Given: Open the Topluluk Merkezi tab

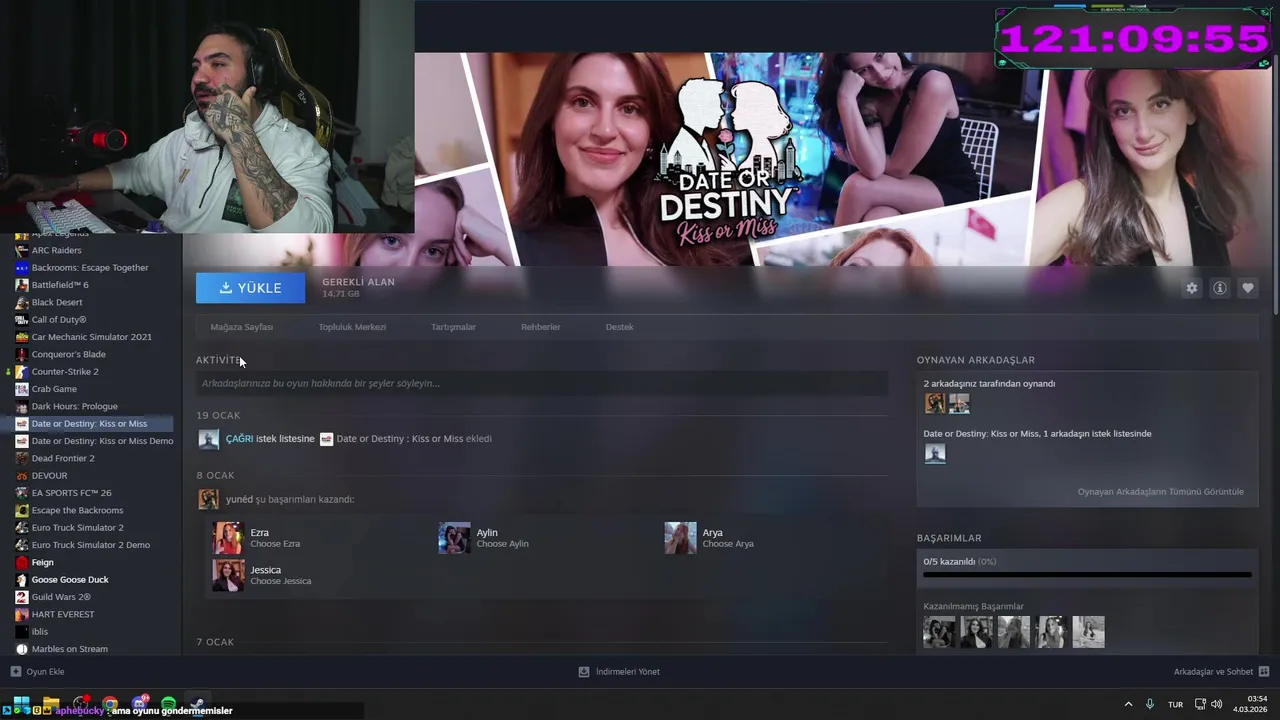Looking at the screenshot, I should pyautogui.click(x=352, y=327).
